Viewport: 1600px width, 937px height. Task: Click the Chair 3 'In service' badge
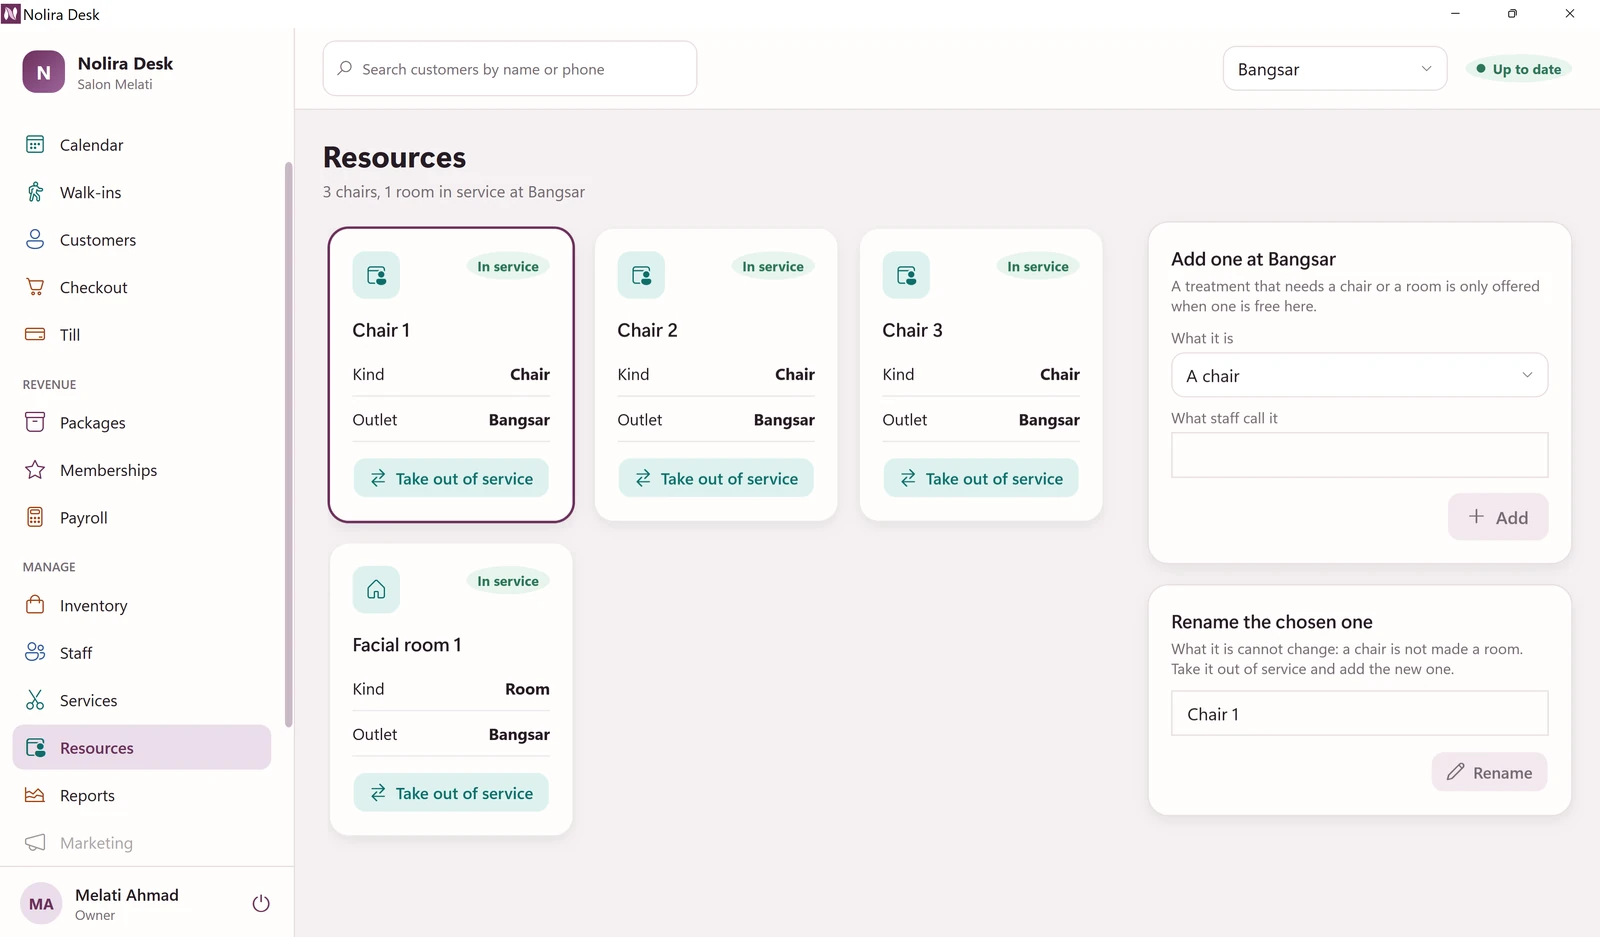pos(1037,267)
